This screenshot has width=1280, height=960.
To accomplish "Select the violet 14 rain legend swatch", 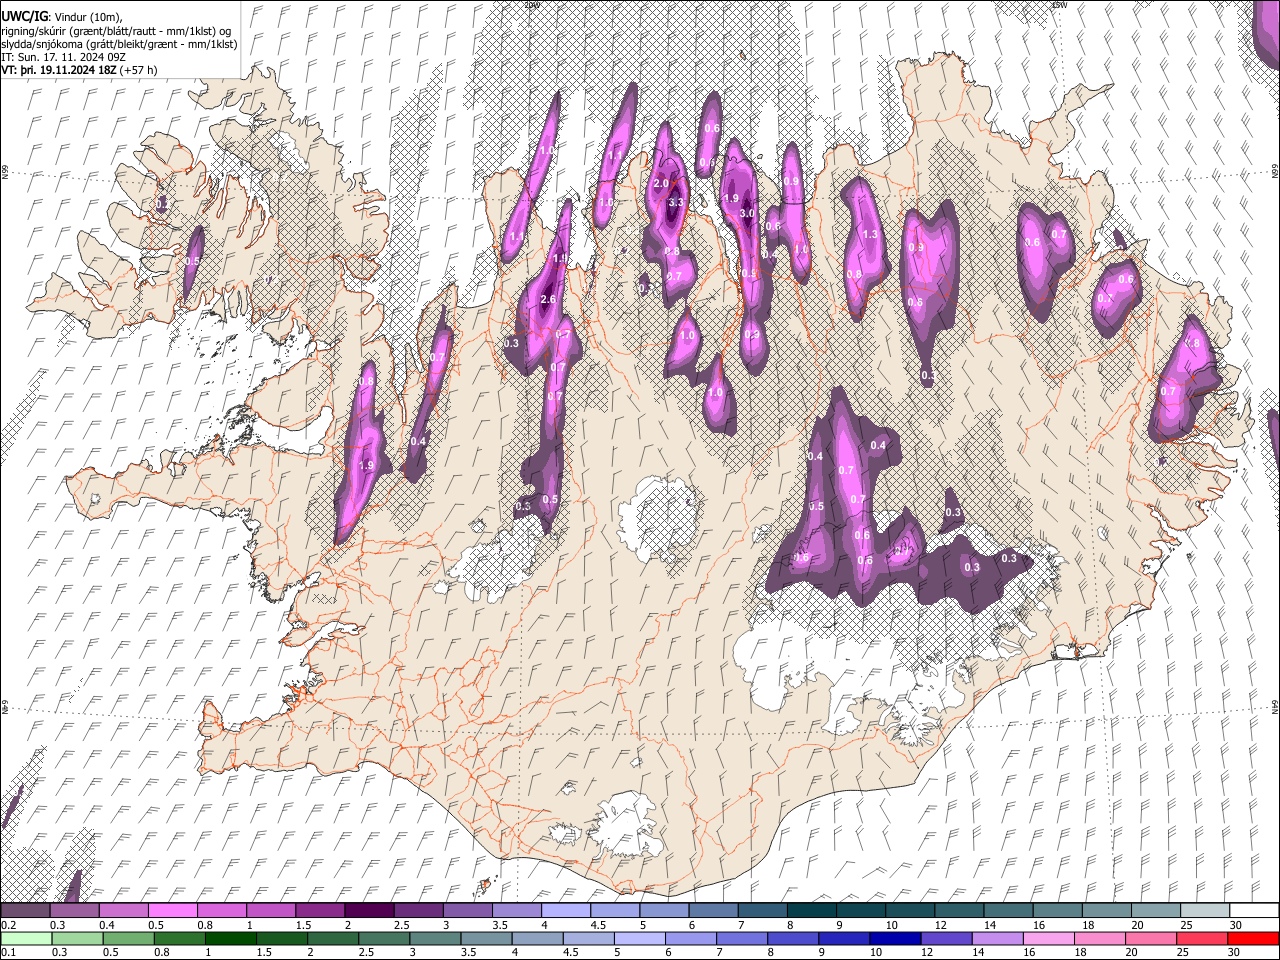I will (998, 938).
